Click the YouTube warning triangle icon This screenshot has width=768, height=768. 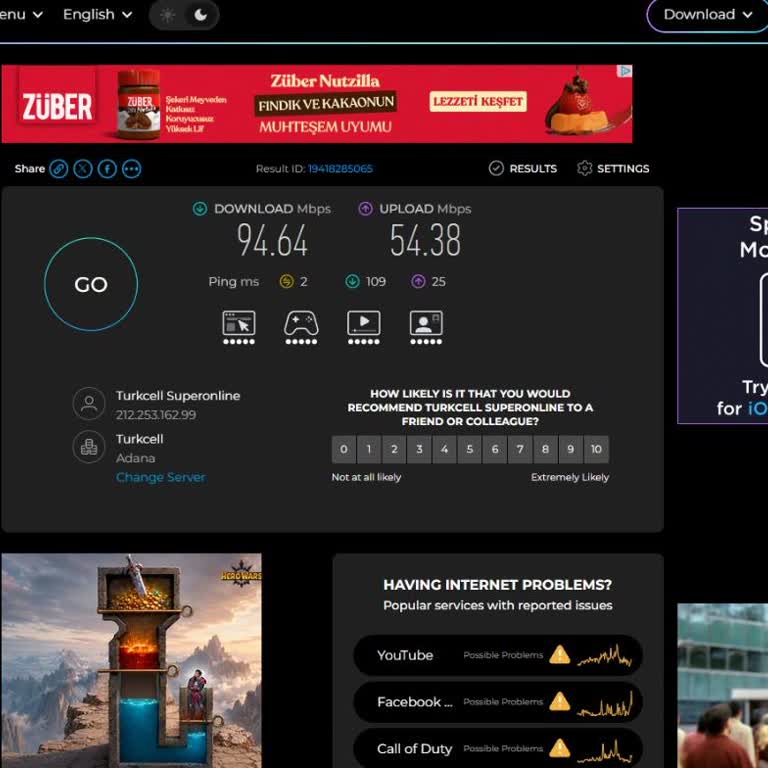tap(559, 655)
